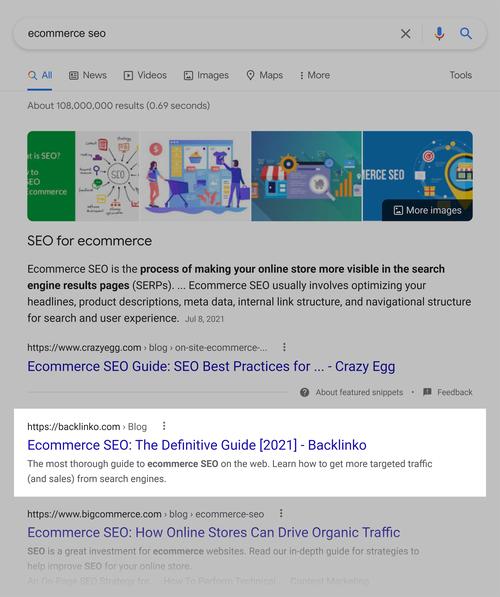Viewport: 500px width, 597px height.
Task: Switch to the Videos tab
Action: (145, 75)
